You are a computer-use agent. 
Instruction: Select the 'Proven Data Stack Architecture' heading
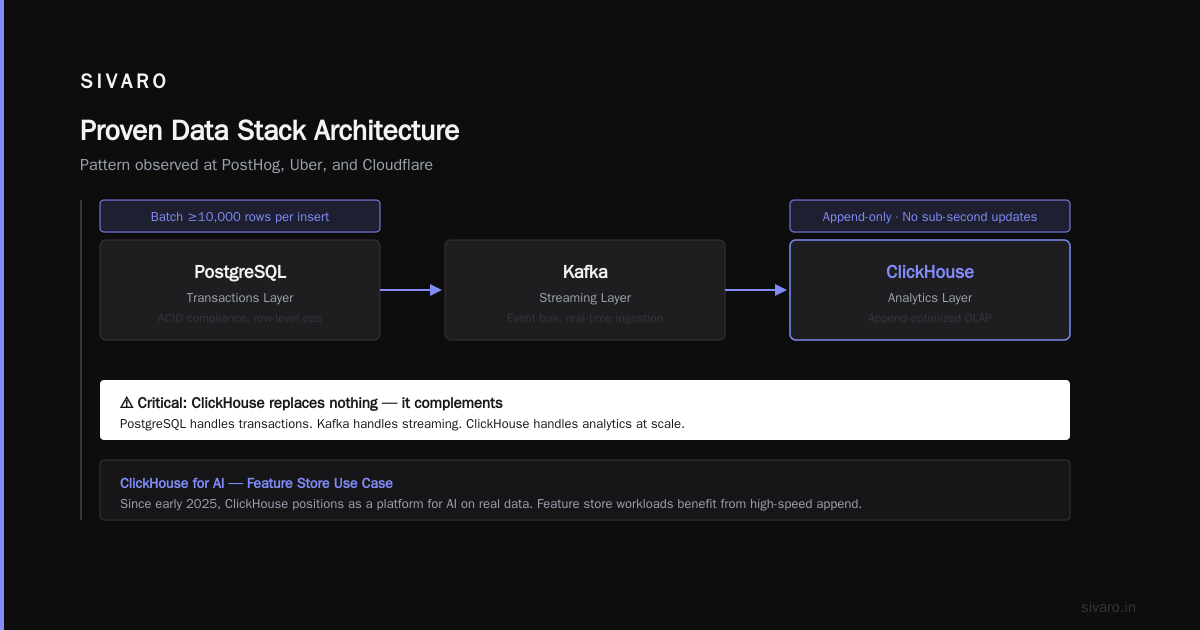tap(270, 131)
